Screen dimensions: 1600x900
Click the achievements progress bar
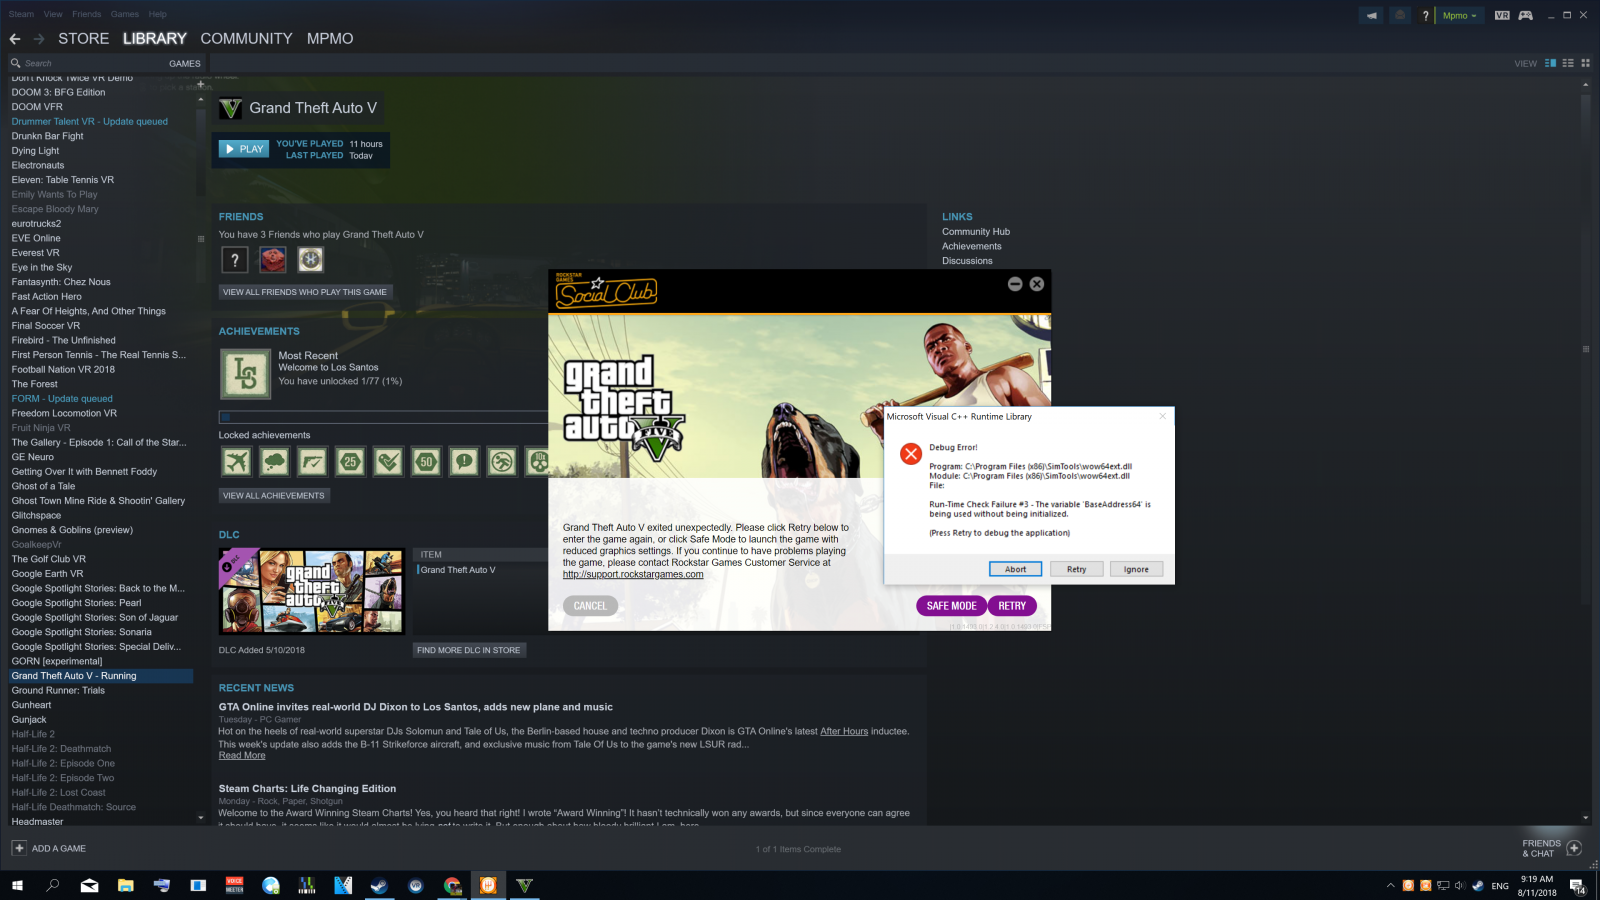coord(383,417)
